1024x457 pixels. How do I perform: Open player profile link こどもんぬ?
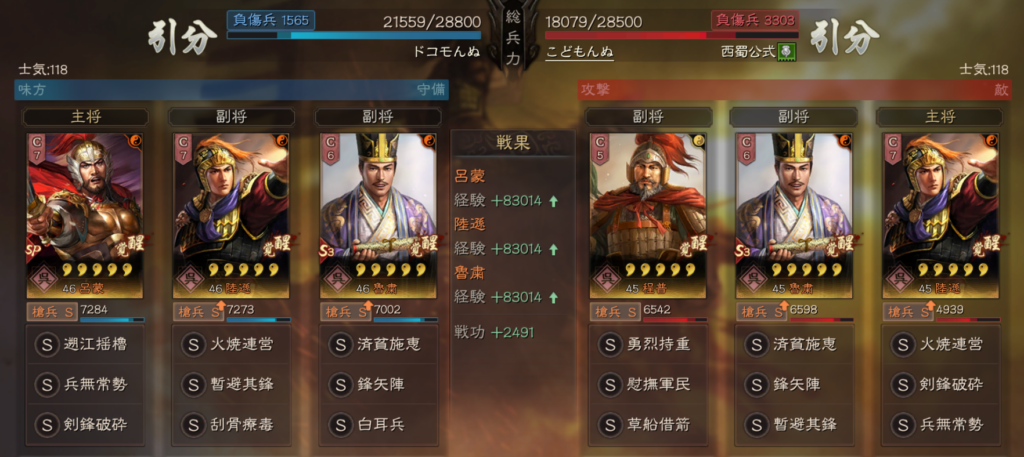pos(579,52)
